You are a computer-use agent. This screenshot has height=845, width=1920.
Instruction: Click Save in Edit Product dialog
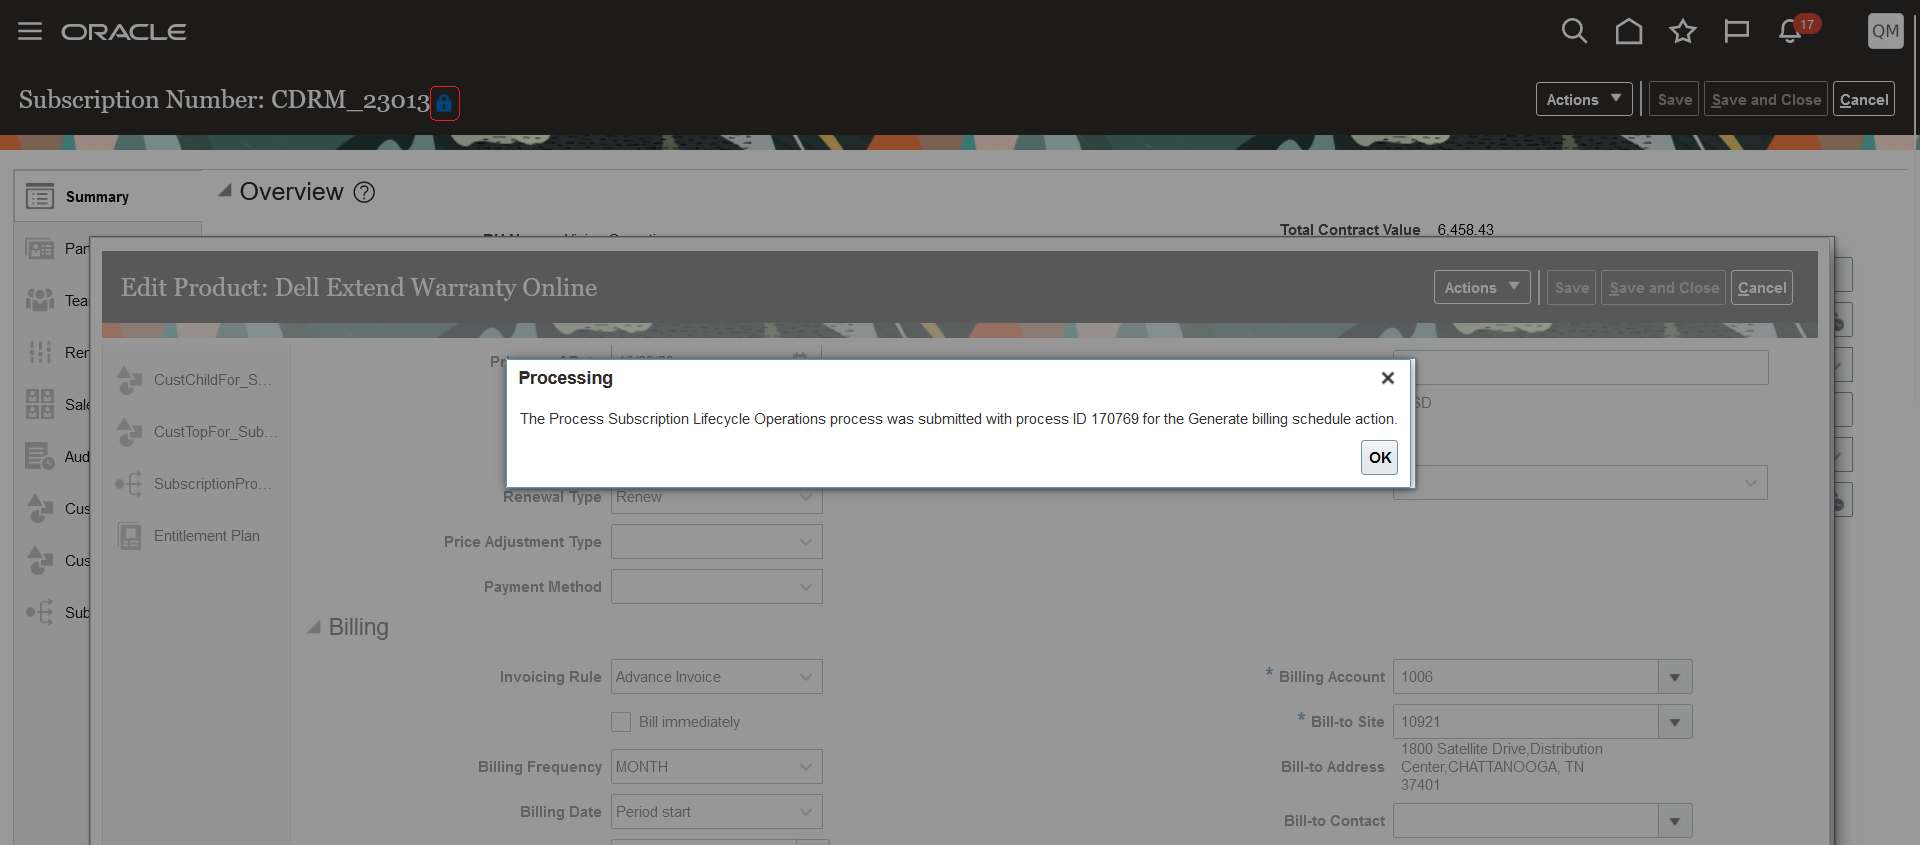tap(1571, 287)
